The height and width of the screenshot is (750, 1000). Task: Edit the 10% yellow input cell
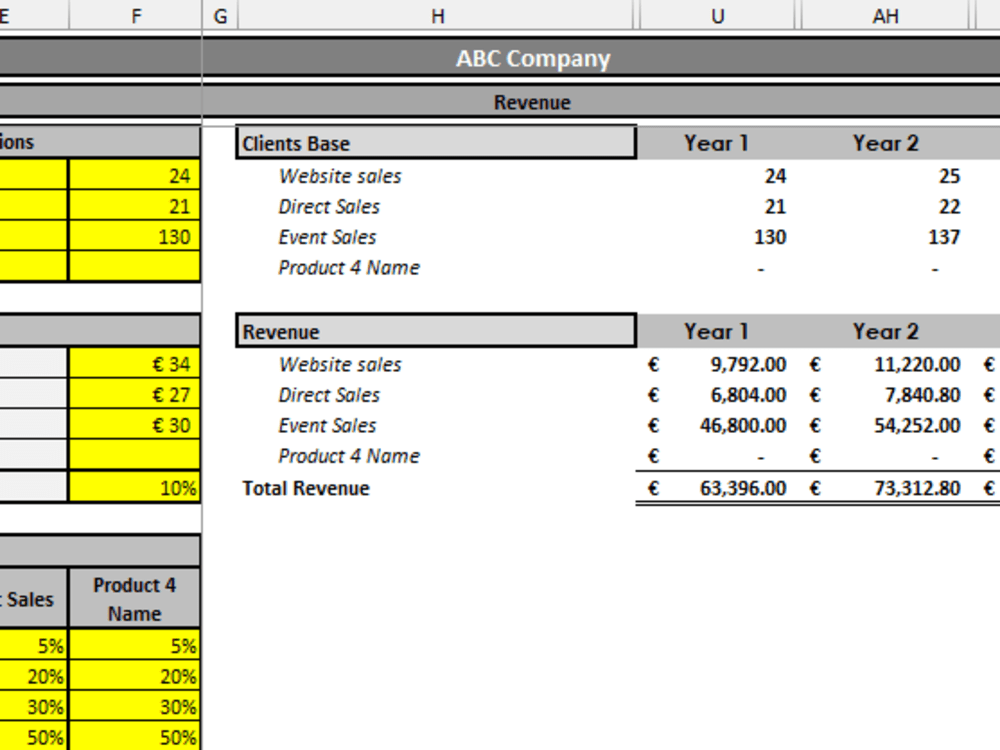(x=134, y=487)
